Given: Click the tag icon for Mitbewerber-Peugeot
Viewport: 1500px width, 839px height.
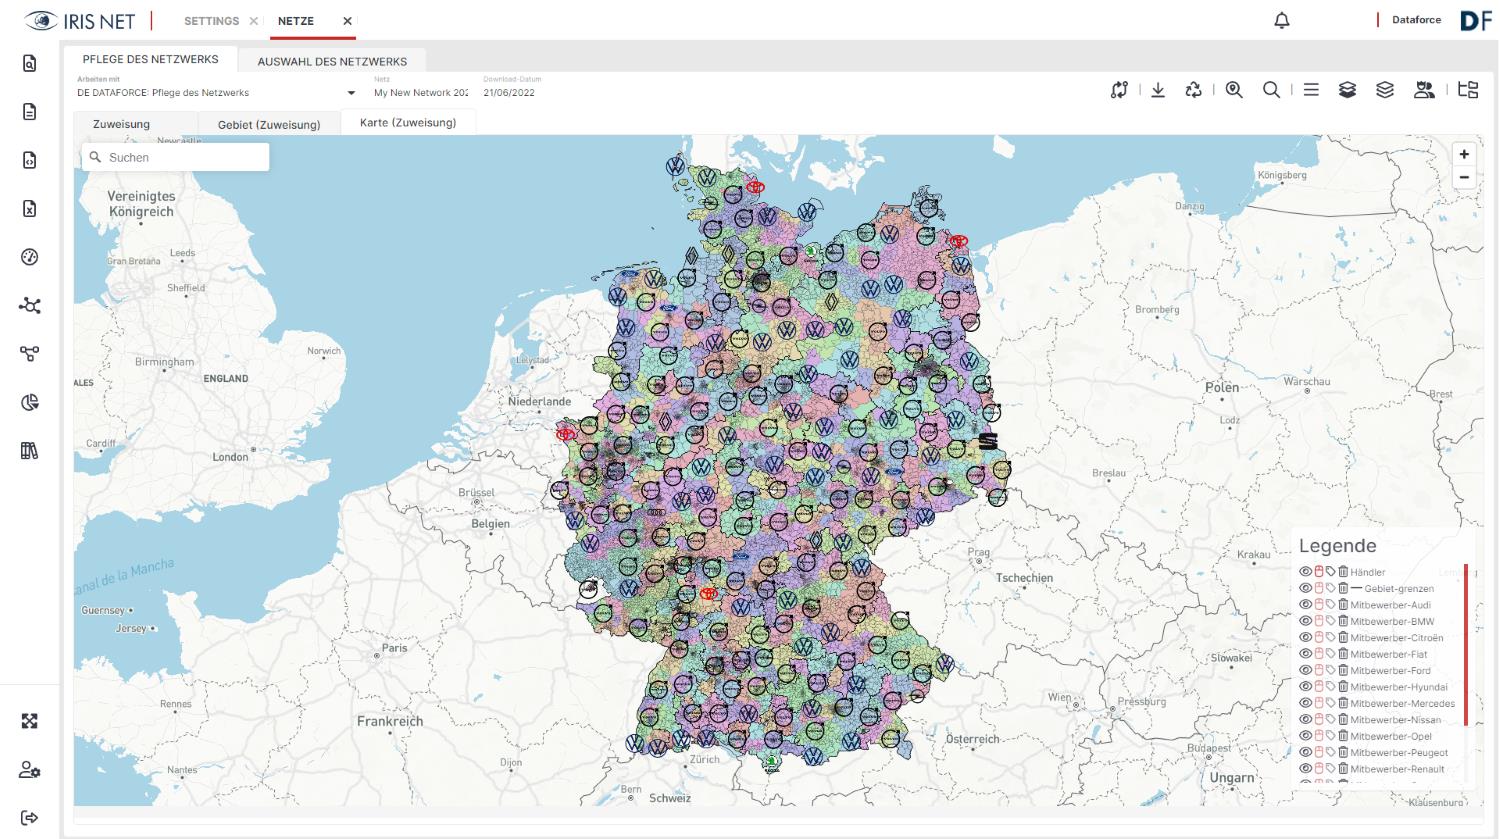Looking at the screenshot, I should coord(1331,753).
